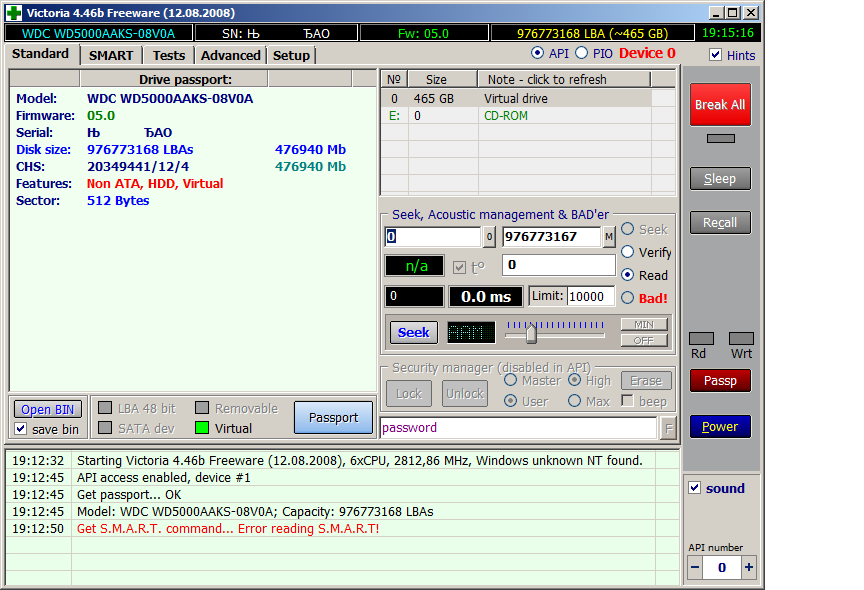The image size is (864, 590).
Task: Switch to the SMART tab
Action: click(x=111, y=56)
